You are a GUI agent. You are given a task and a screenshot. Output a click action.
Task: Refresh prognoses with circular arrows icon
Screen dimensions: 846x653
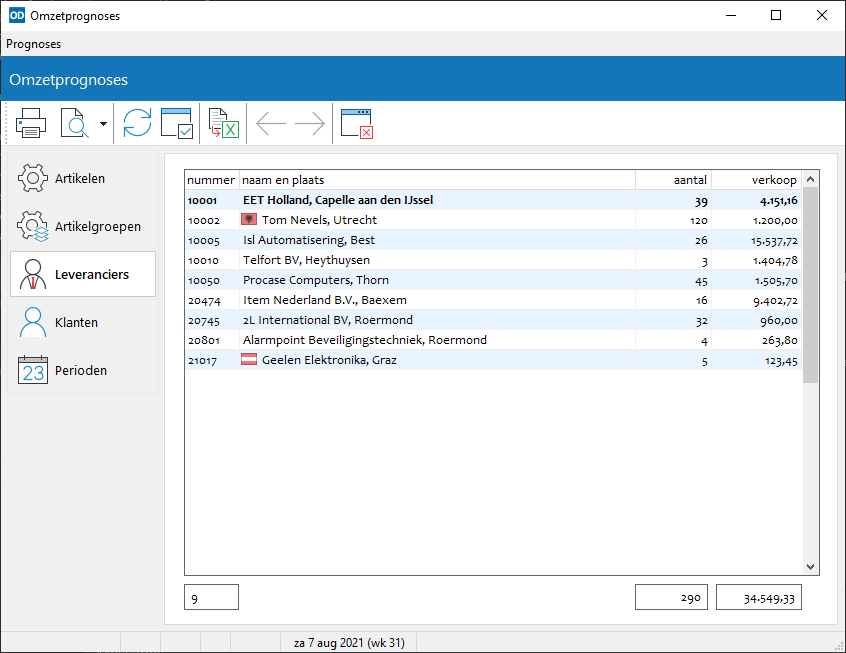[x=137, y=124]
